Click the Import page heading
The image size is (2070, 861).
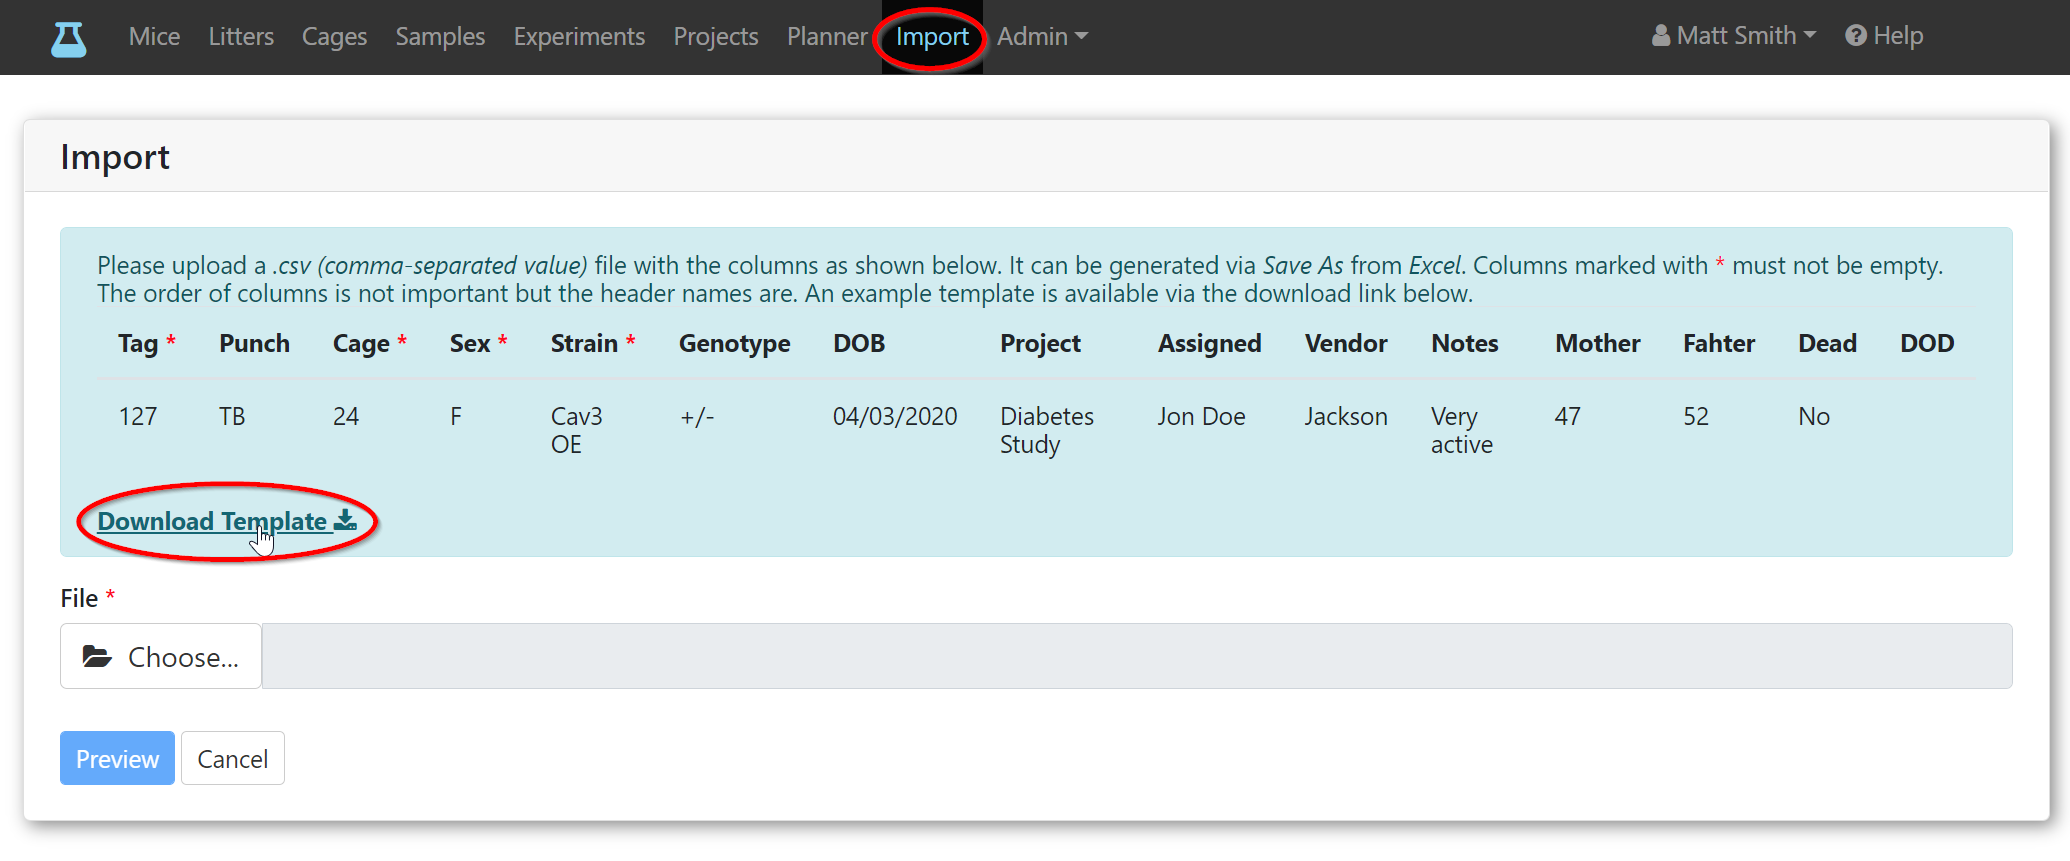(115, 157)
